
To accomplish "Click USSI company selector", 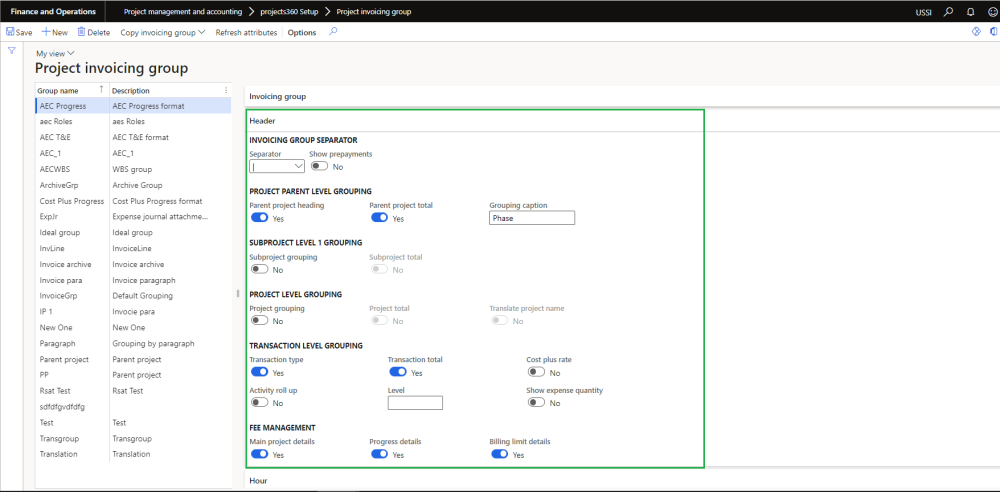I will point(923,12).
